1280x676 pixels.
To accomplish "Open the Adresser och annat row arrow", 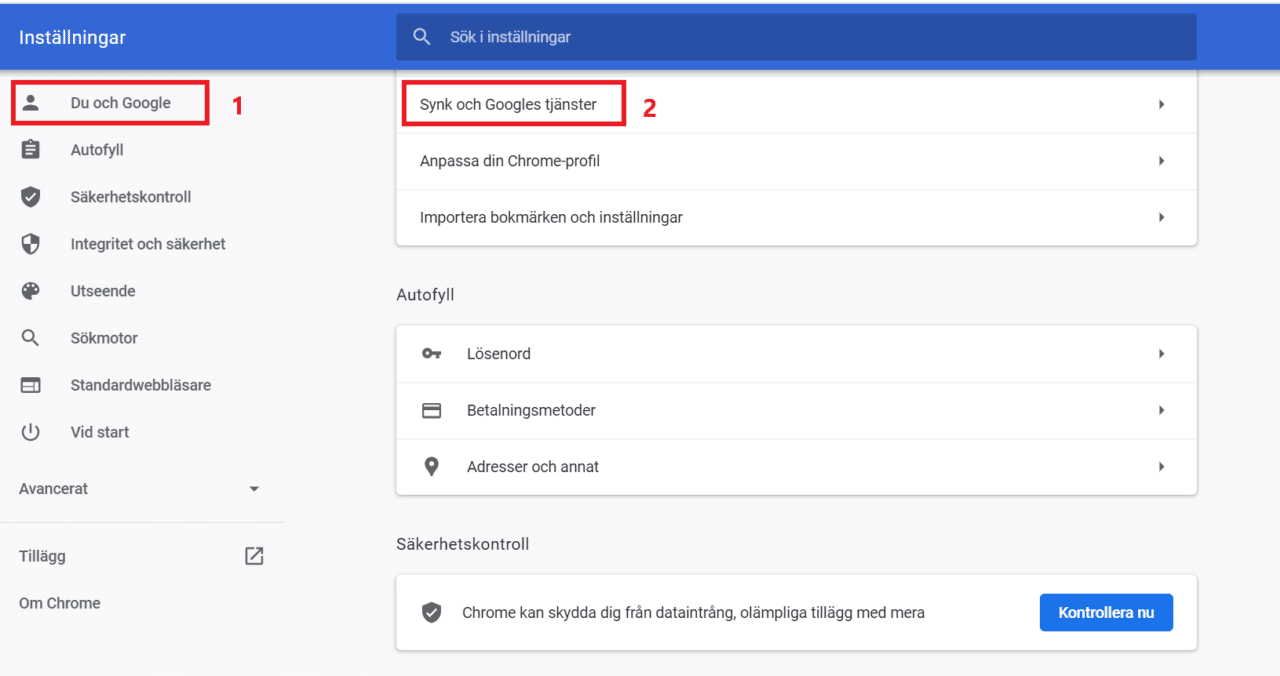I will (x=1161, y=467).
